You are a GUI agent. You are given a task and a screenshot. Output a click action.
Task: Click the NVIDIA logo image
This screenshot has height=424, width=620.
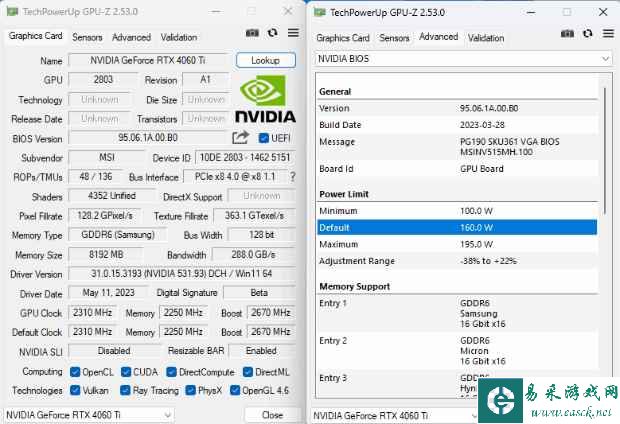(265, 99)
